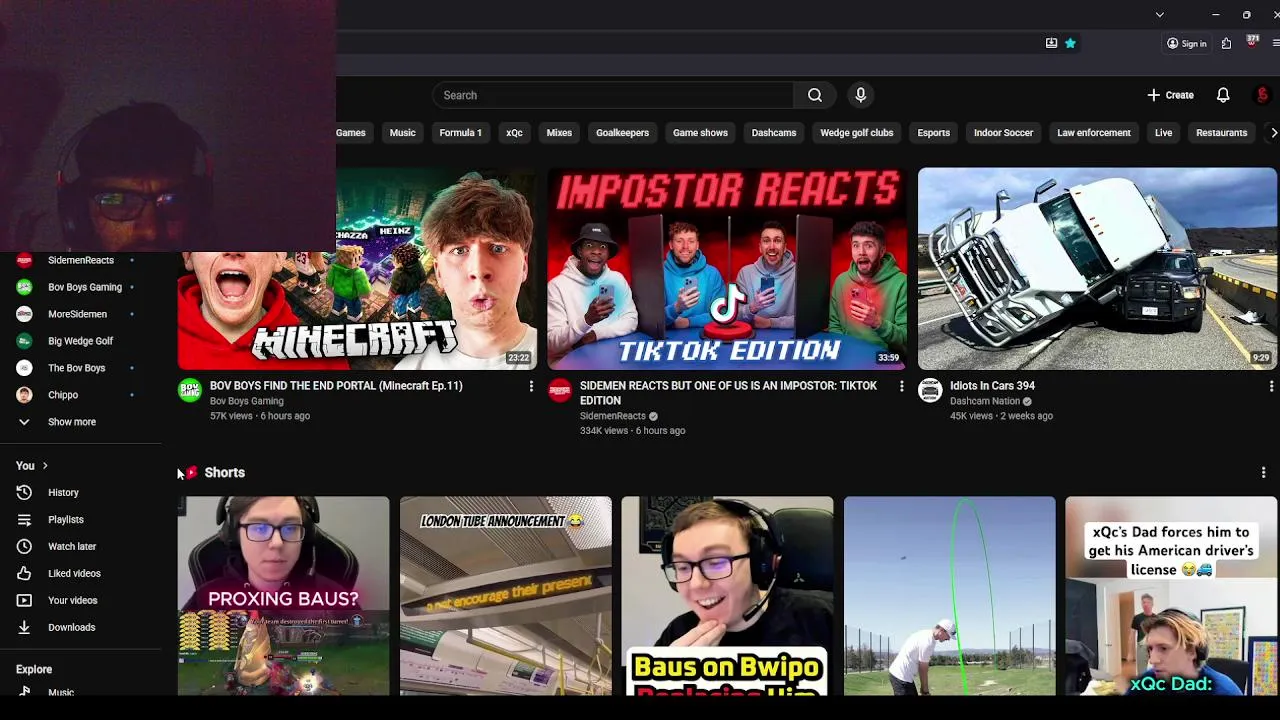Open SidemenReacts subscription channel
This screenshot has height=720, width=1280.
(81, 260)
